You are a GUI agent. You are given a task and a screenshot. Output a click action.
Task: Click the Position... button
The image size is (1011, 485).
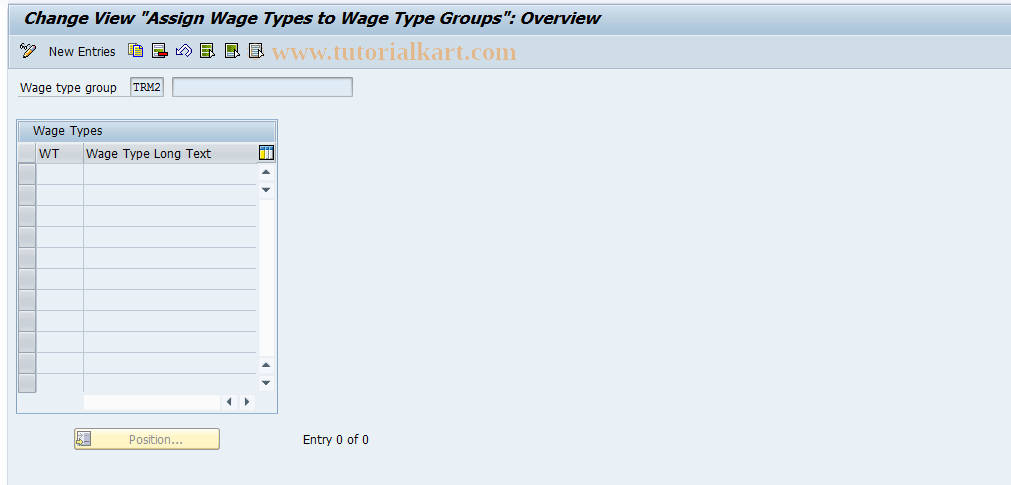[x=147, y=439]
